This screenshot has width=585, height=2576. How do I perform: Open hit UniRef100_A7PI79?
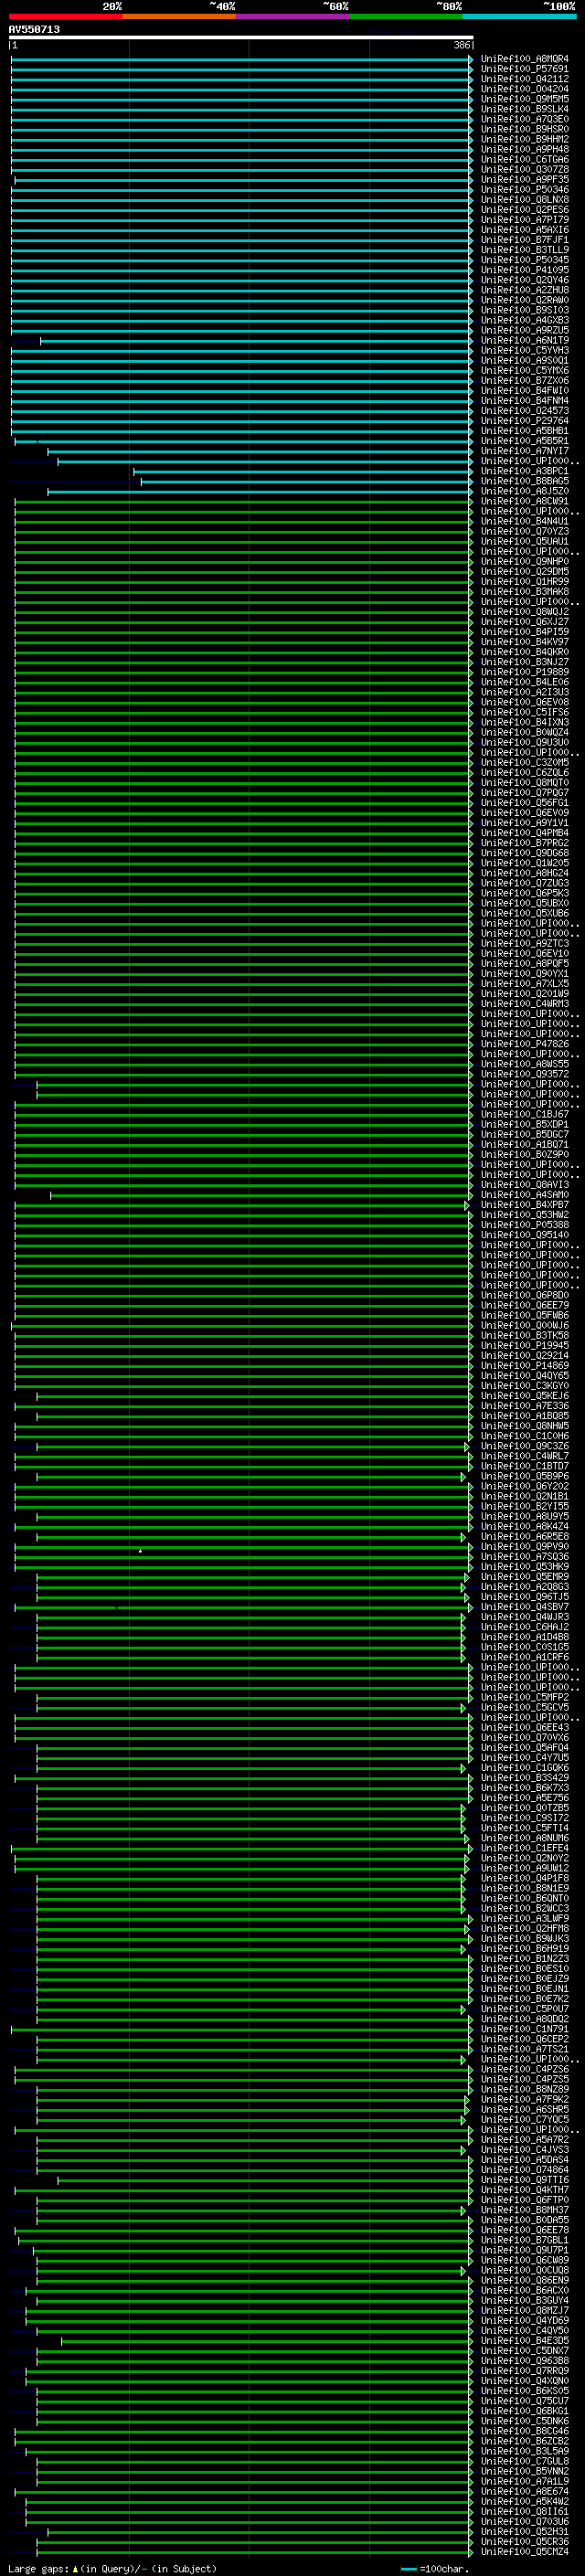point(524,220)
